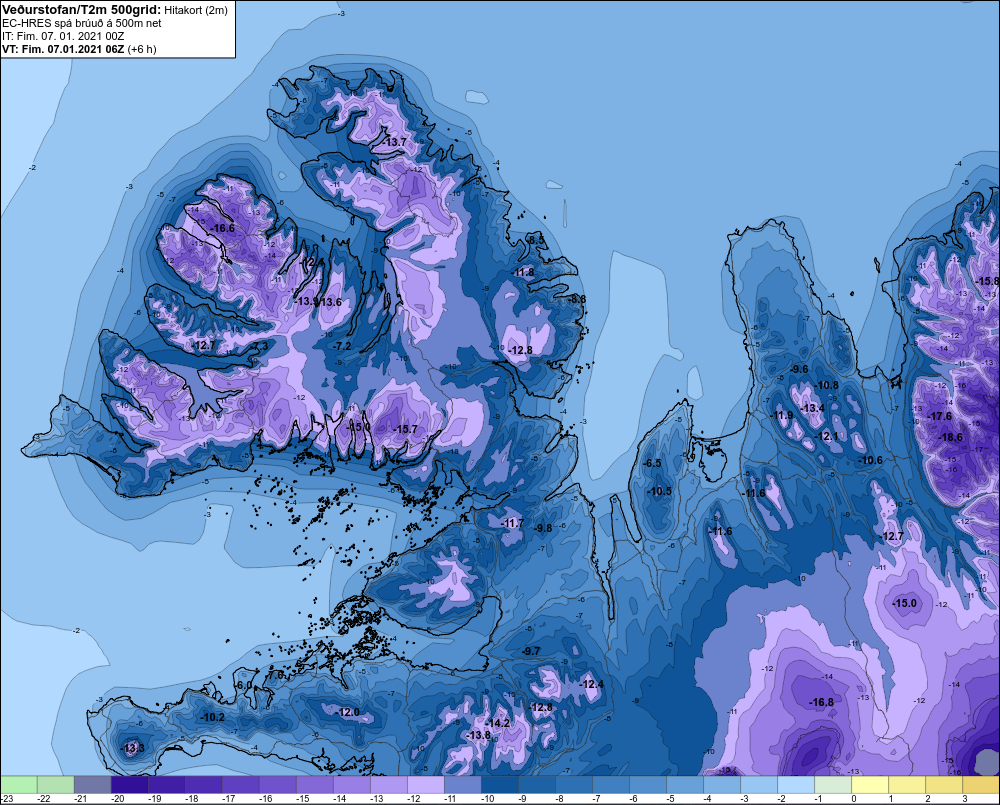Click the -13.7 temperature label
The height and width of the screenshot is (805, 1000).
coord(394,142)
